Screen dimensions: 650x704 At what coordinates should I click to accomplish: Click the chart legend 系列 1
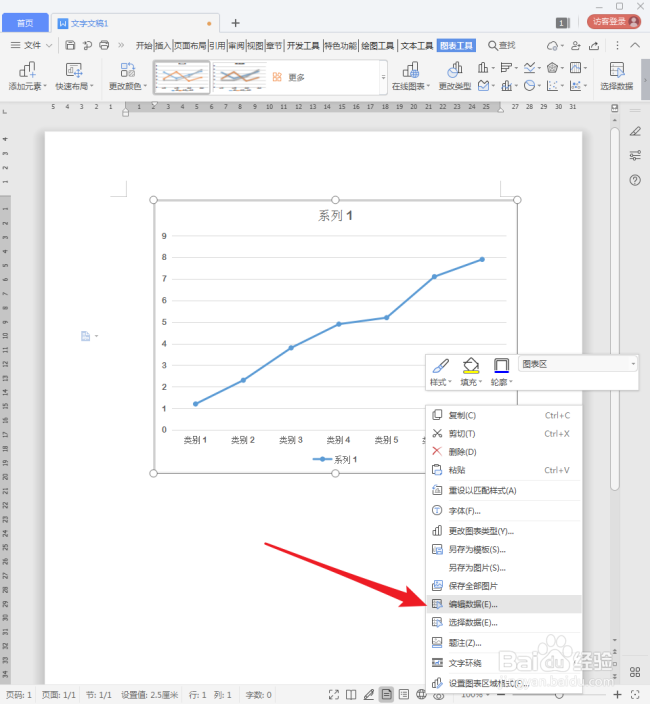[x=335, y=459]
